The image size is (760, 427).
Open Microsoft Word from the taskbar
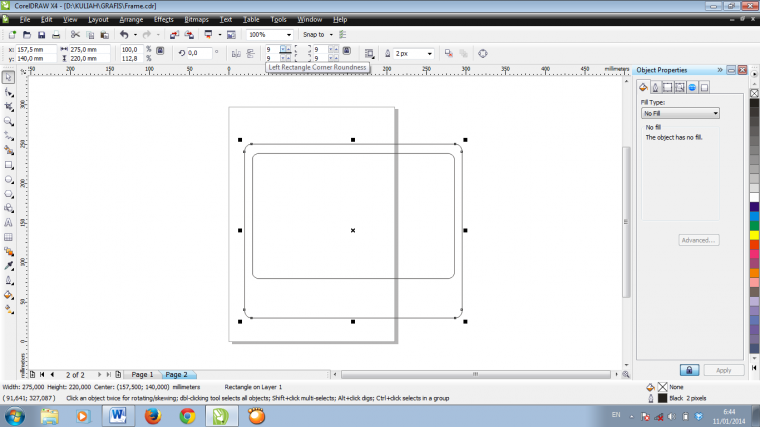[x=118, y=416]
